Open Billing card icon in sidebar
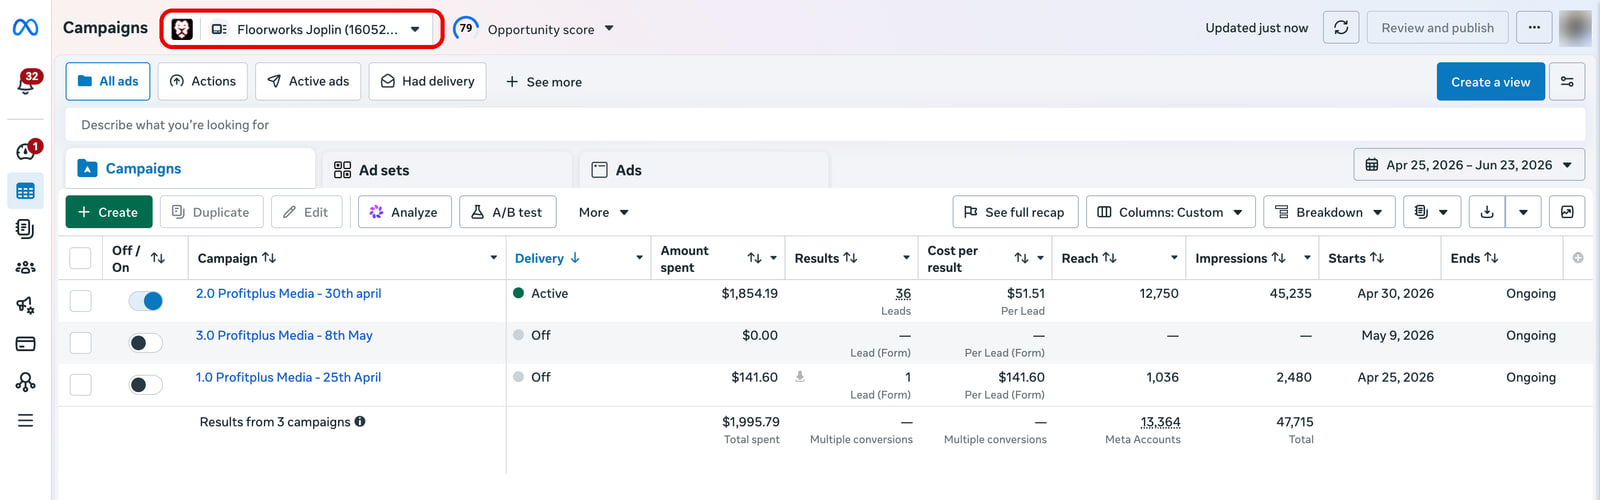 [x=26, y=343]
